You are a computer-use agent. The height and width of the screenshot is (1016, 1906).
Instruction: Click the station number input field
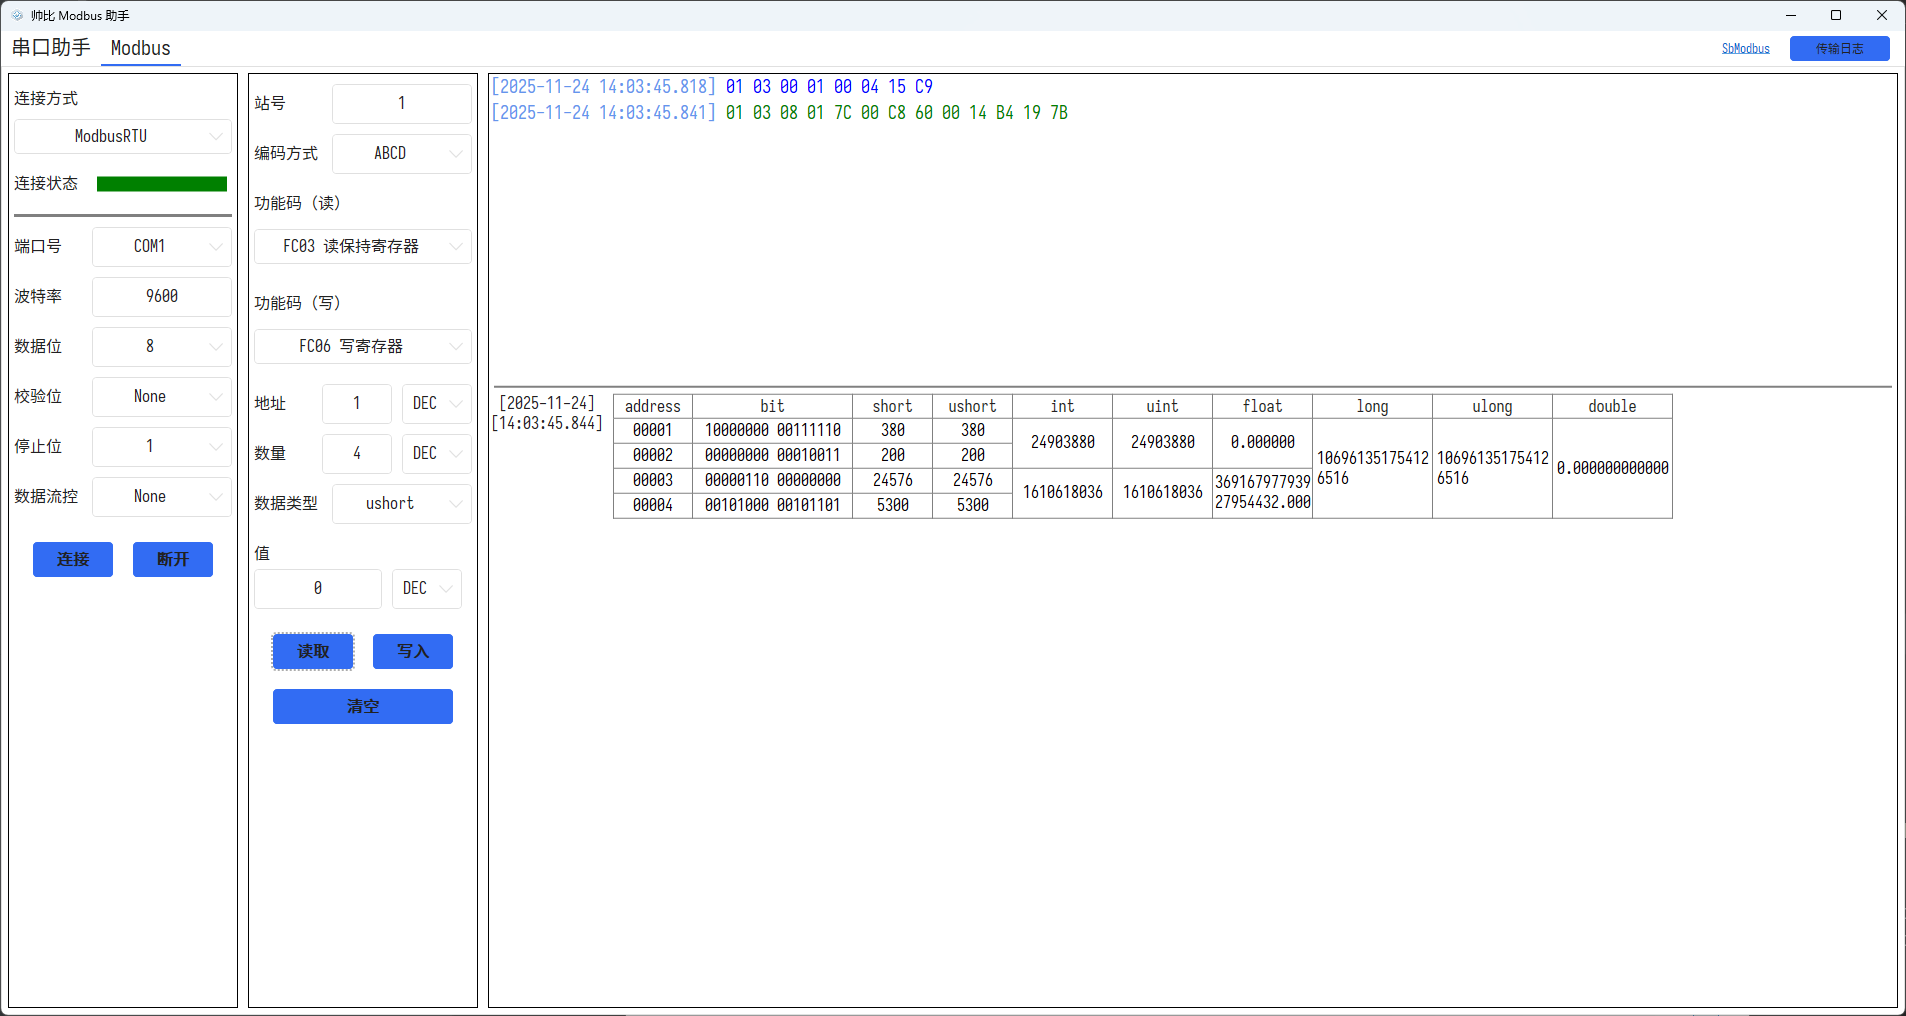click(401, 103)
